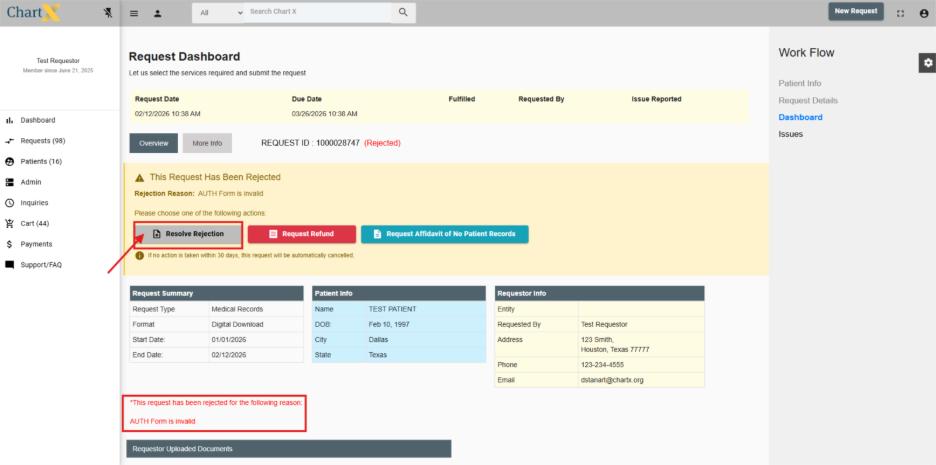Open the All search filter dropdown

click(x=219, y=13)
